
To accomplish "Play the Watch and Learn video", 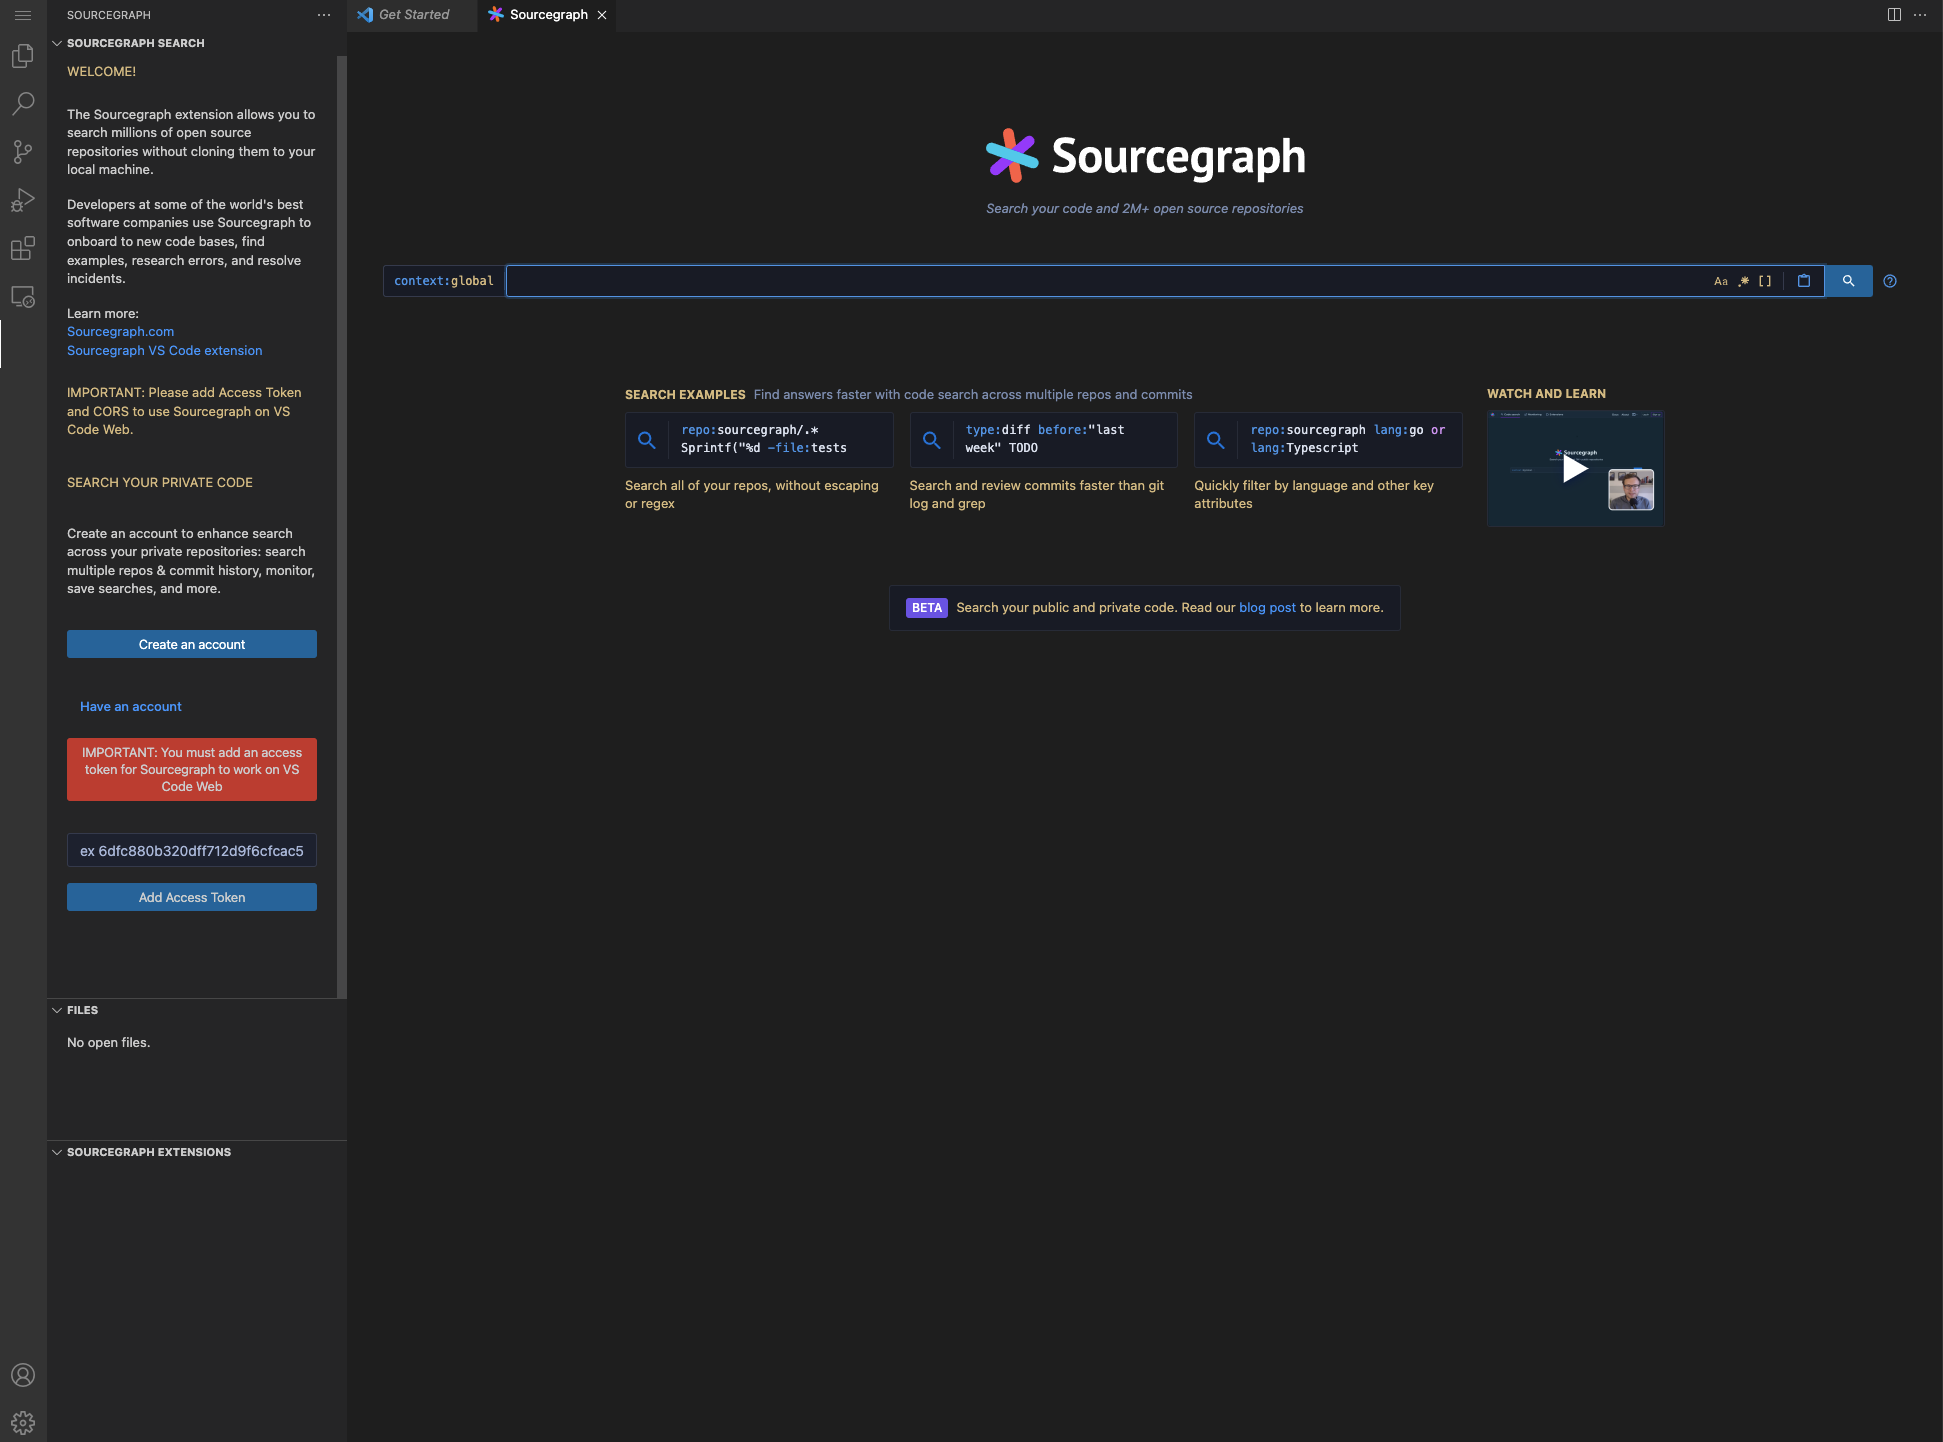I will click(1575, 469).
